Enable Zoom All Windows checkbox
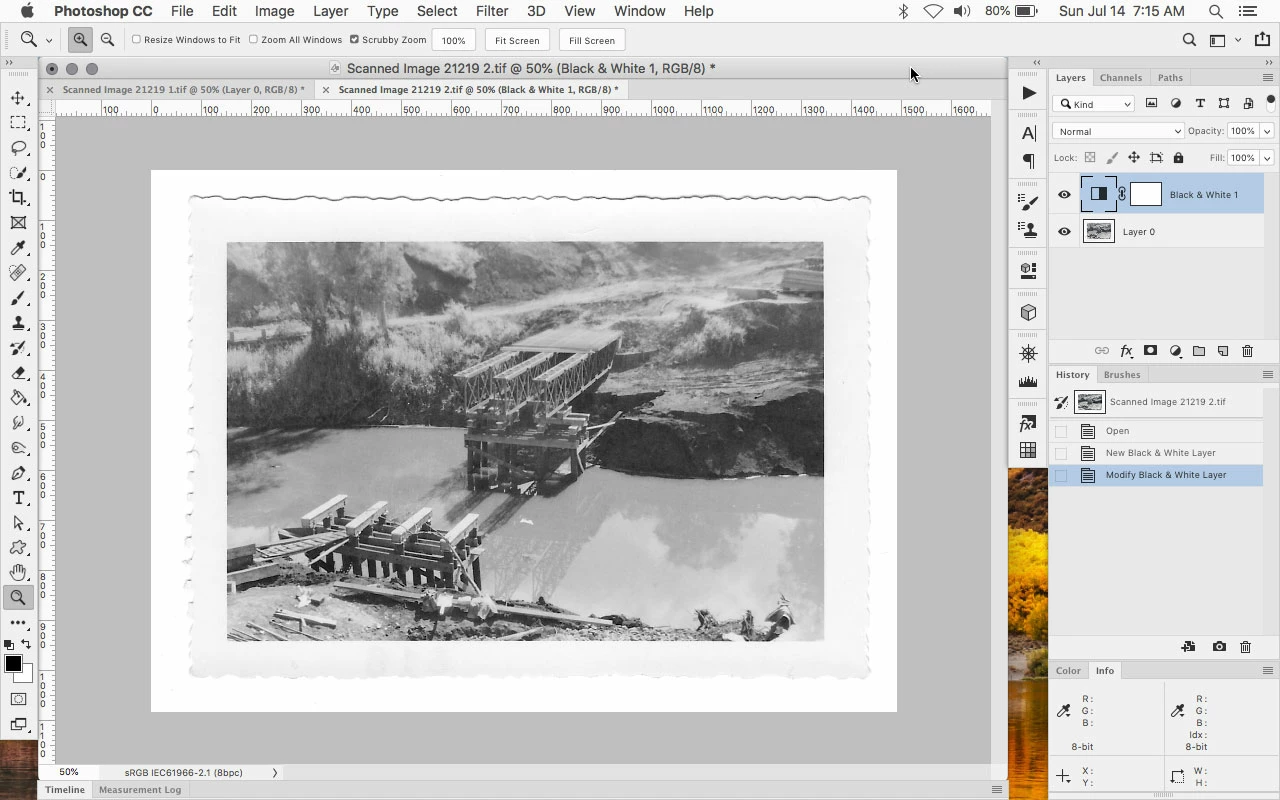 coord(253,40)
